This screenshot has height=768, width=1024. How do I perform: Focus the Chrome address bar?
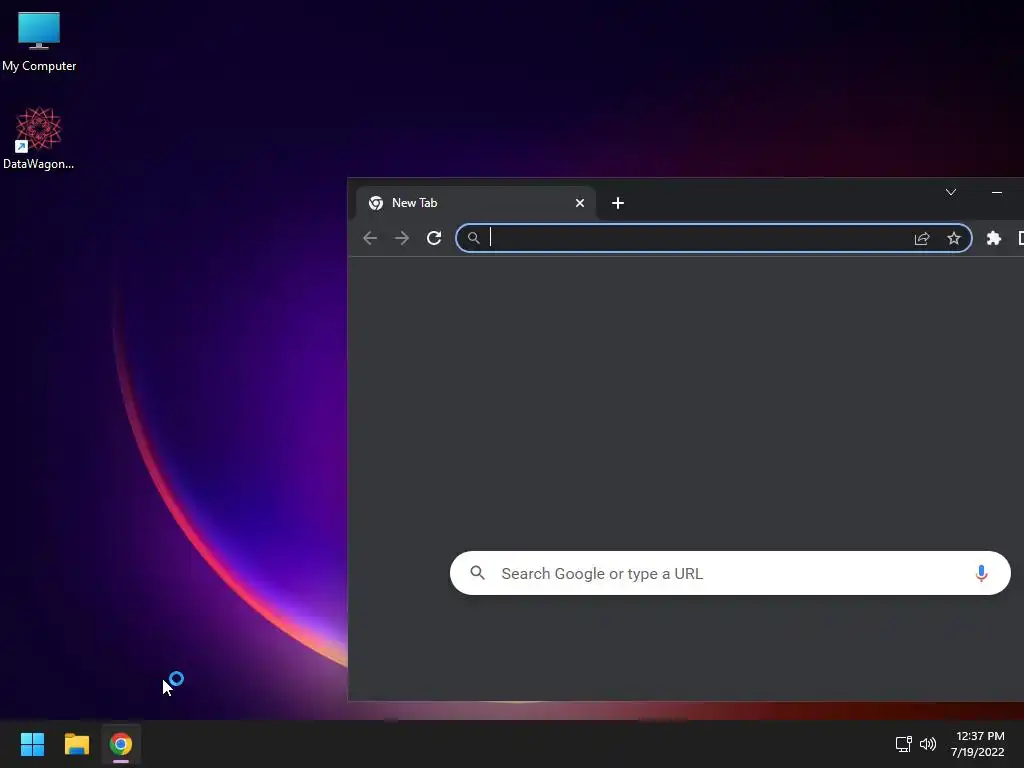point(713,238)
